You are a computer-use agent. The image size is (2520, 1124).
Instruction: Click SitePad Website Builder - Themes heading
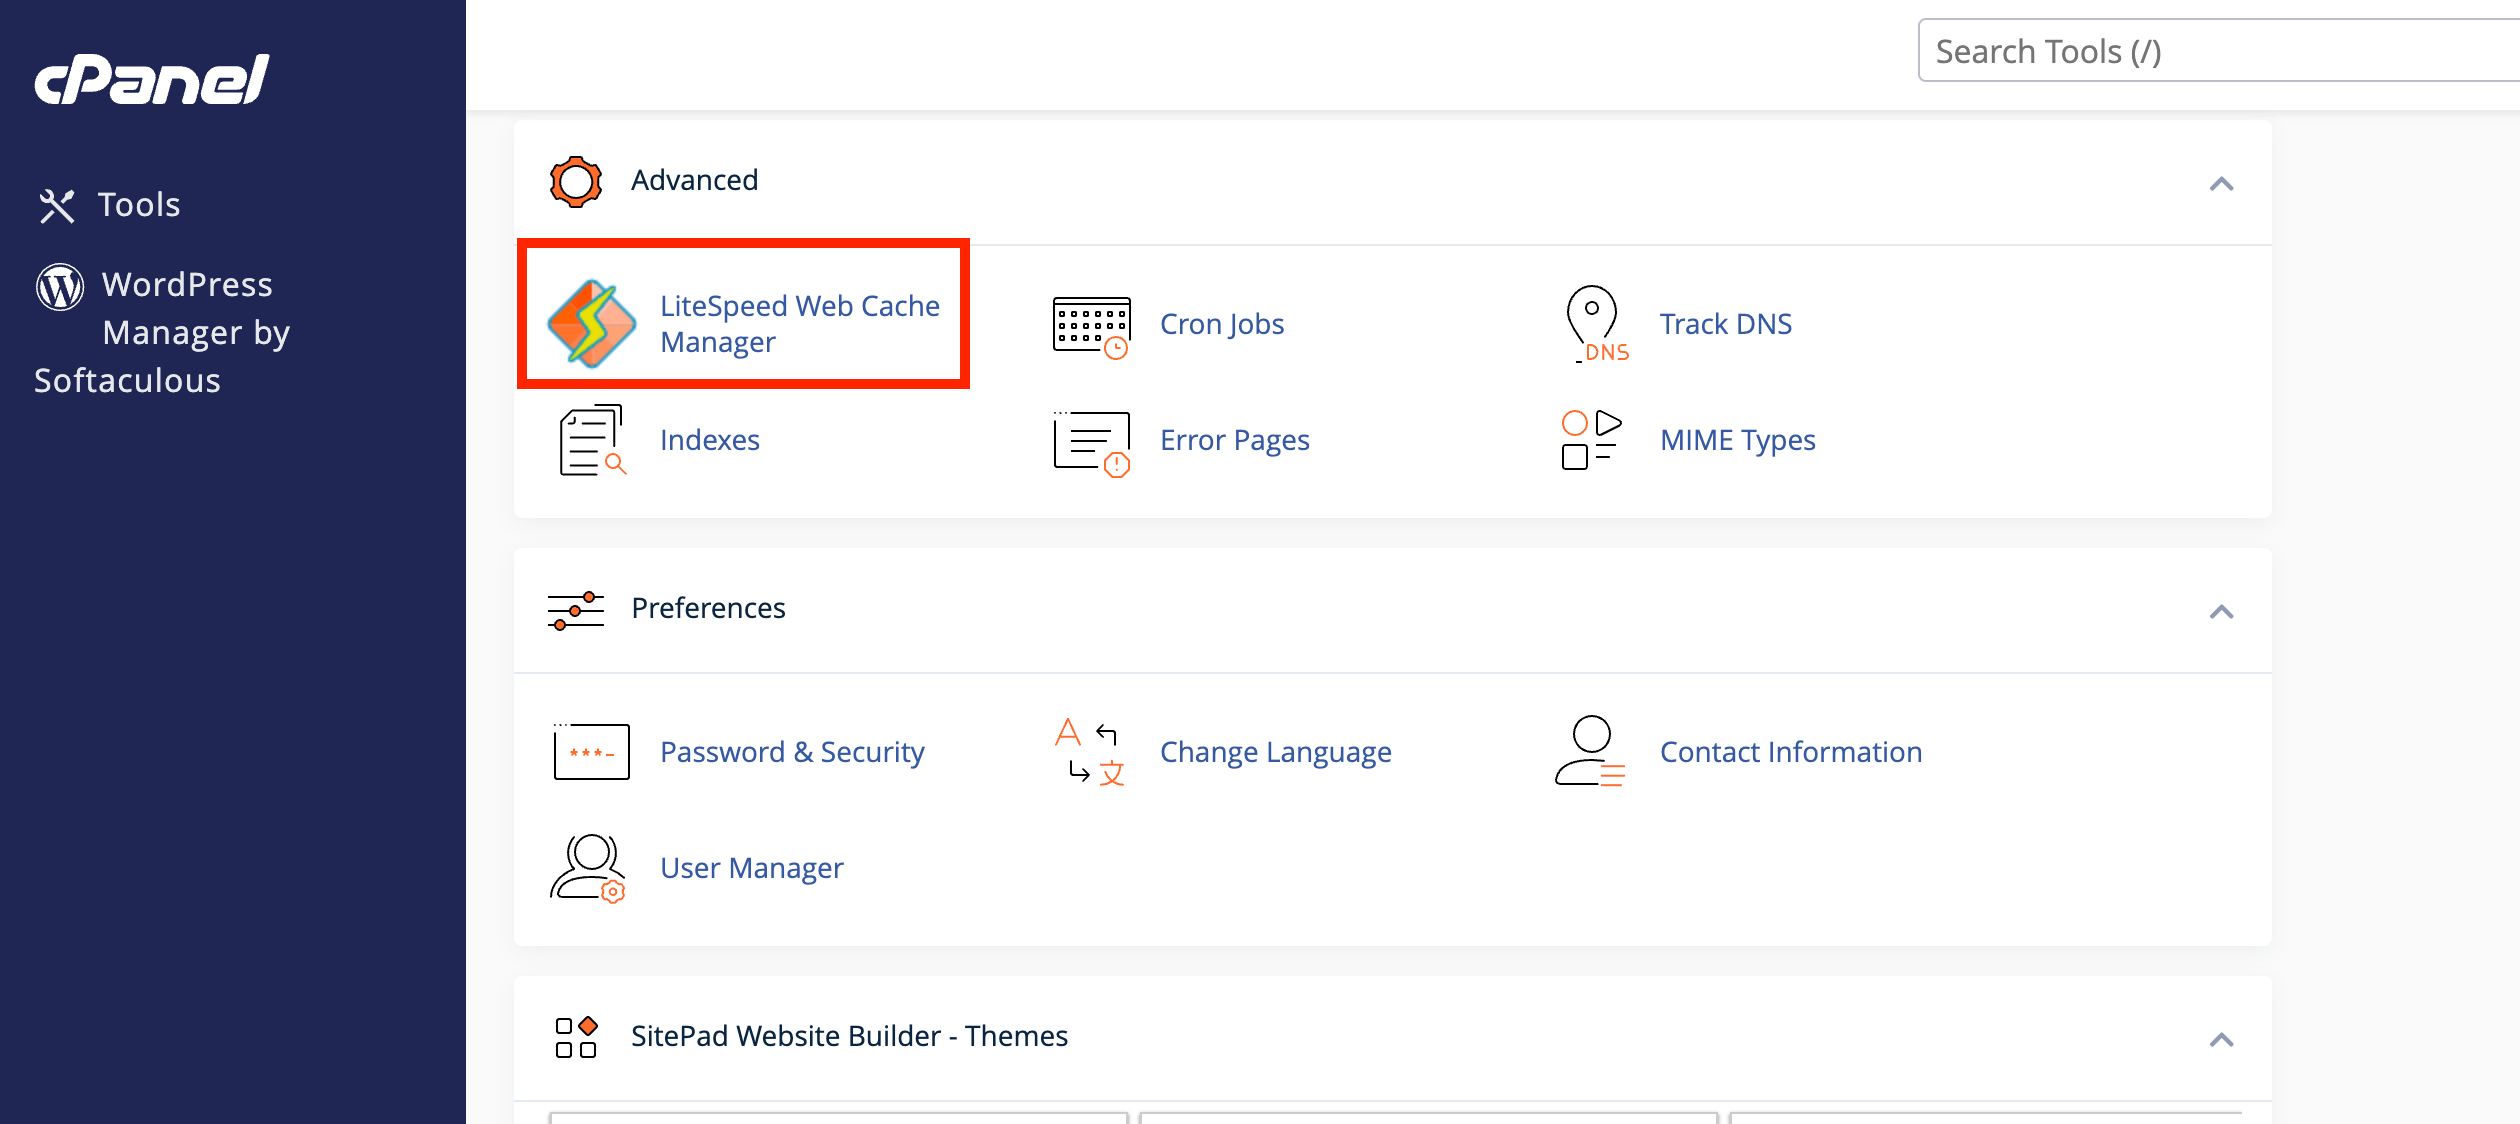pos(849,1036)
